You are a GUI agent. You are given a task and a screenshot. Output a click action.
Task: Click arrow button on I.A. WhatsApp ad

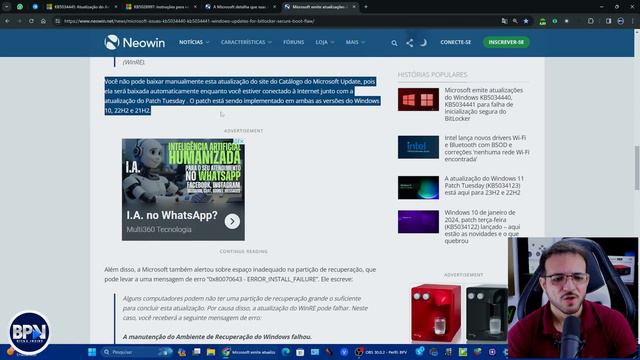(x=232, y=221)
